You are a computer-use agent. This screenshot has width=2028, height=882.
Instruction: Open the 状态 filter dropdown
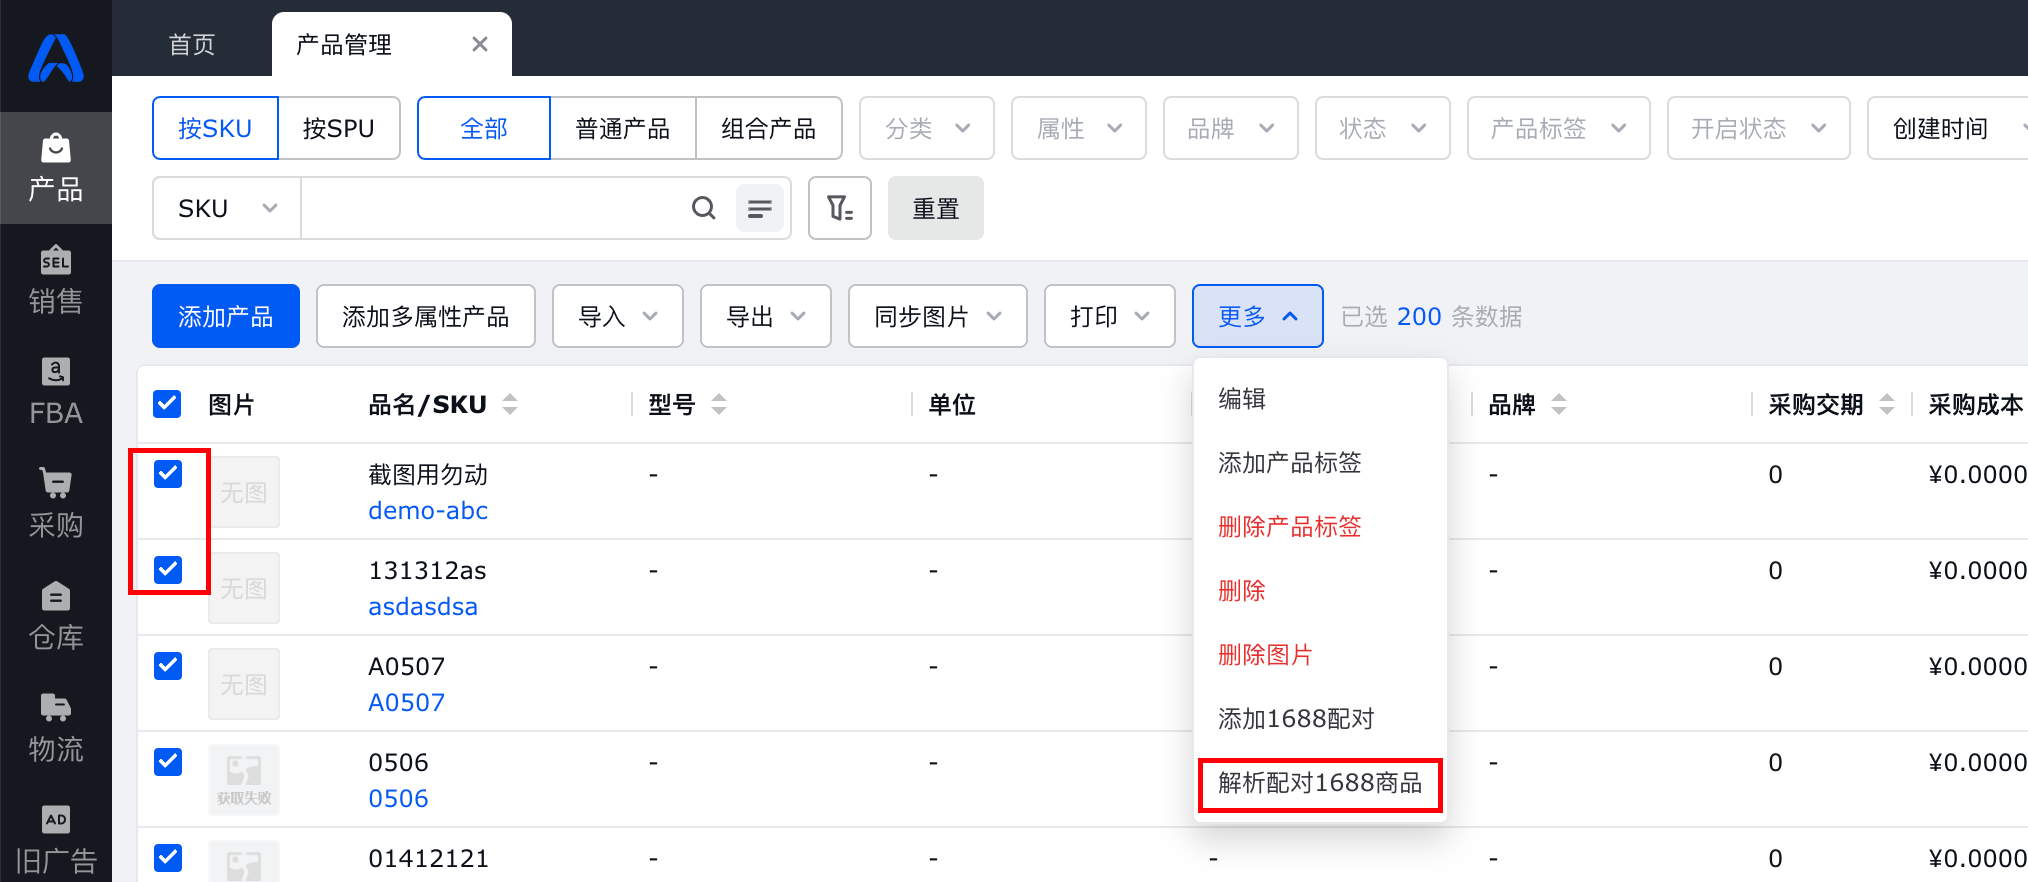click(1383, 128)
